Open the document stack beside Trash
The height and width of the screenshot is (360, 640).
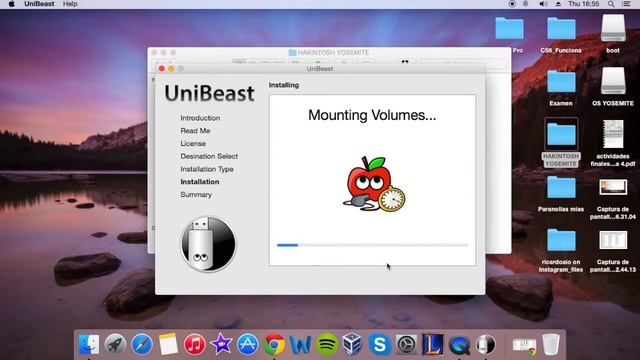click(x=524, y=345)
